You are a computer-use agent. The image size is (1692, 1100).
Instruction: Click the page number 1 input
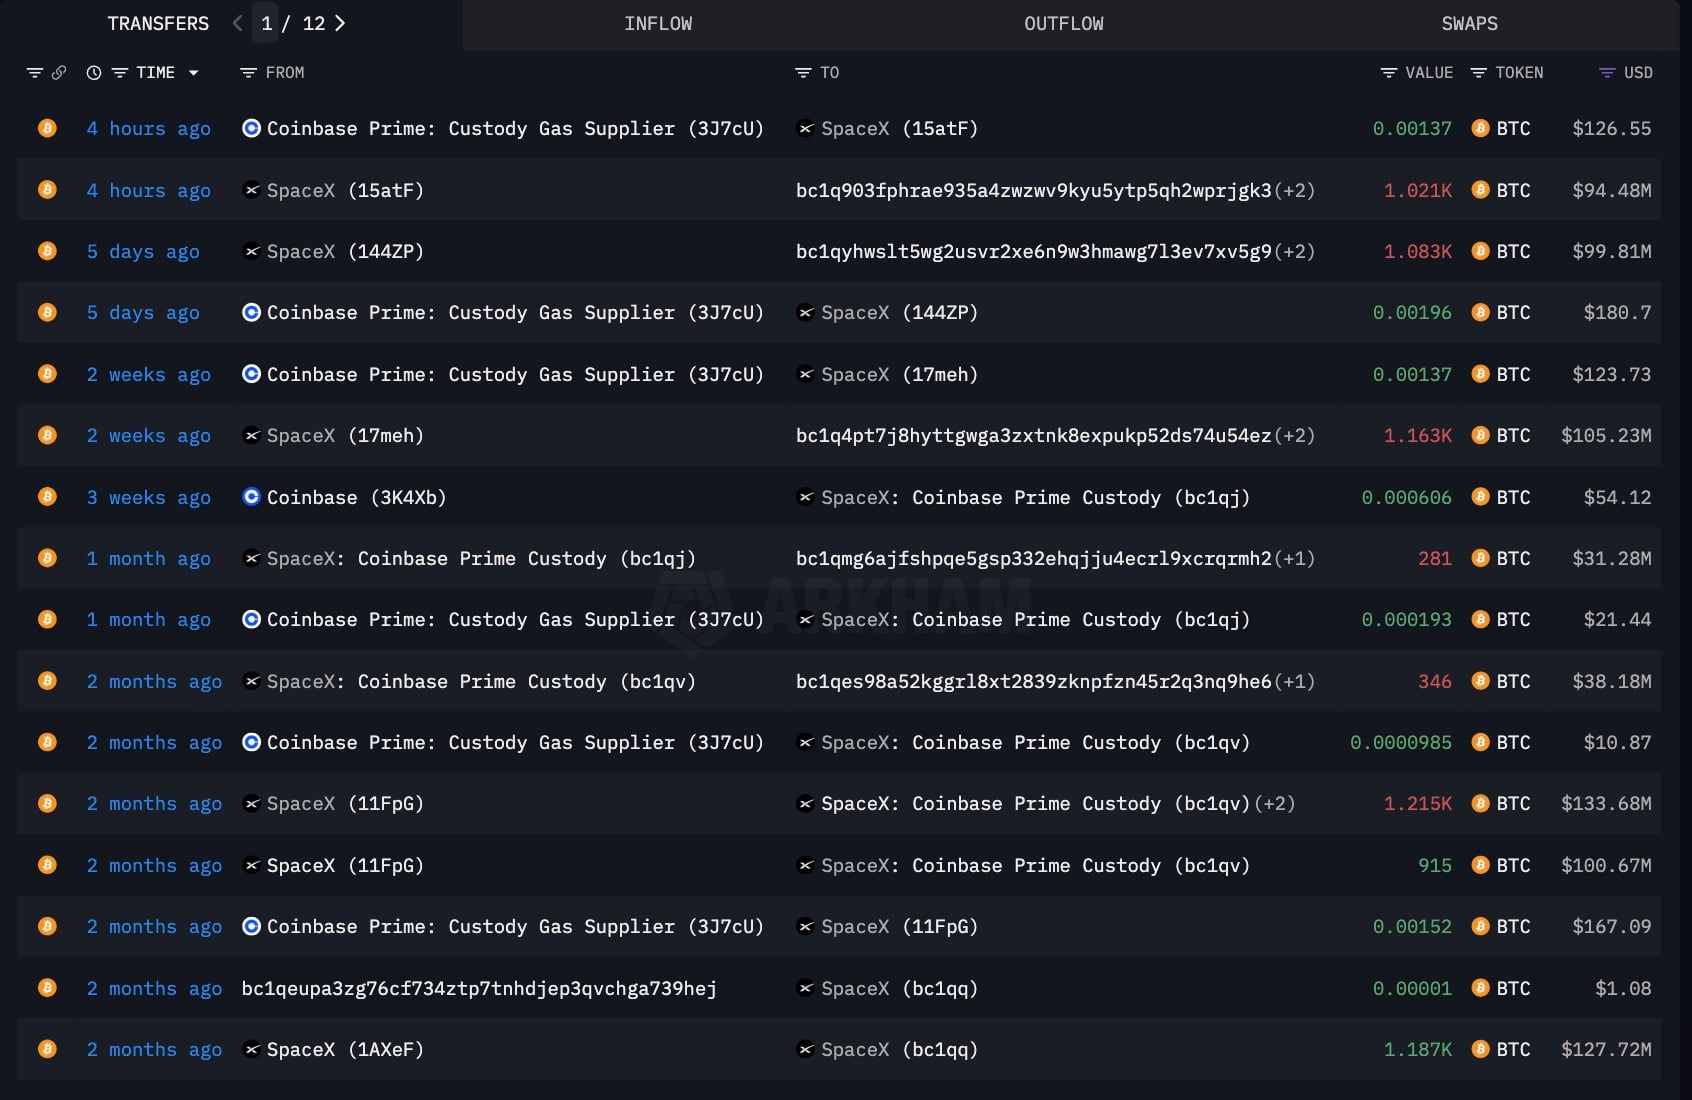click(x=267, y=24)
